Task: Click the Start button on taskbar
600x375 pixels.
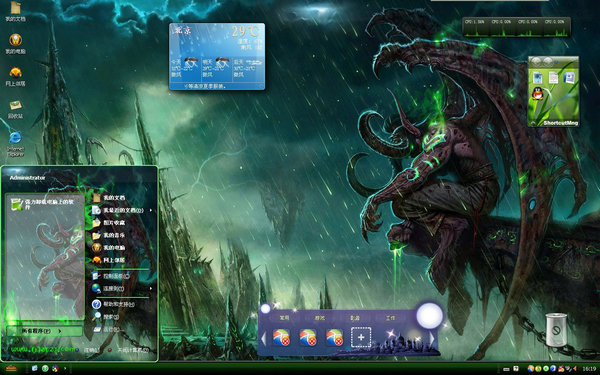Action: pos(11,368)
